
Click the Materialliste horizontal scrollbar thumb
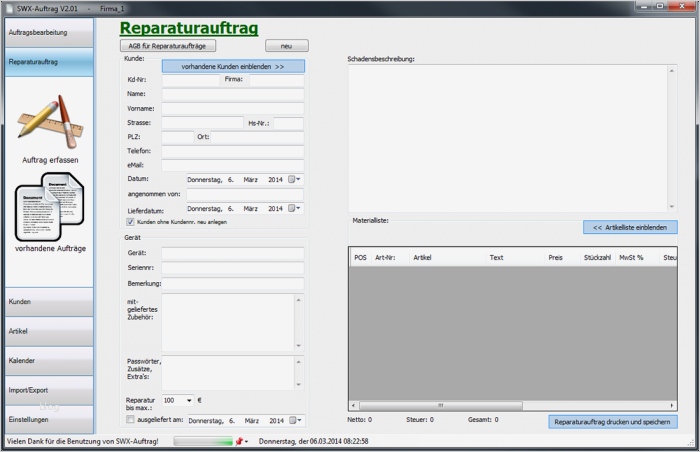441,406
